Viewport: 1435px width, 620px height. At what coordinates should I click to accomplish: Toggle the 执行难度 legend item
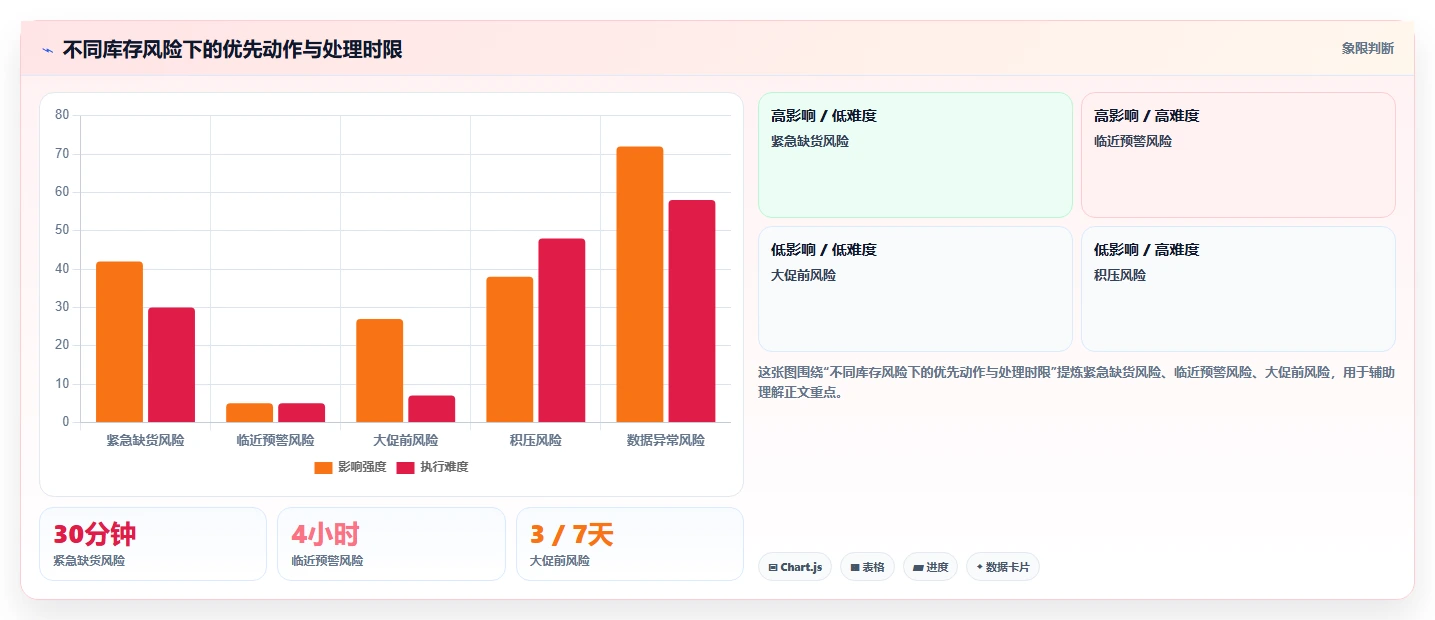[433, 467]
